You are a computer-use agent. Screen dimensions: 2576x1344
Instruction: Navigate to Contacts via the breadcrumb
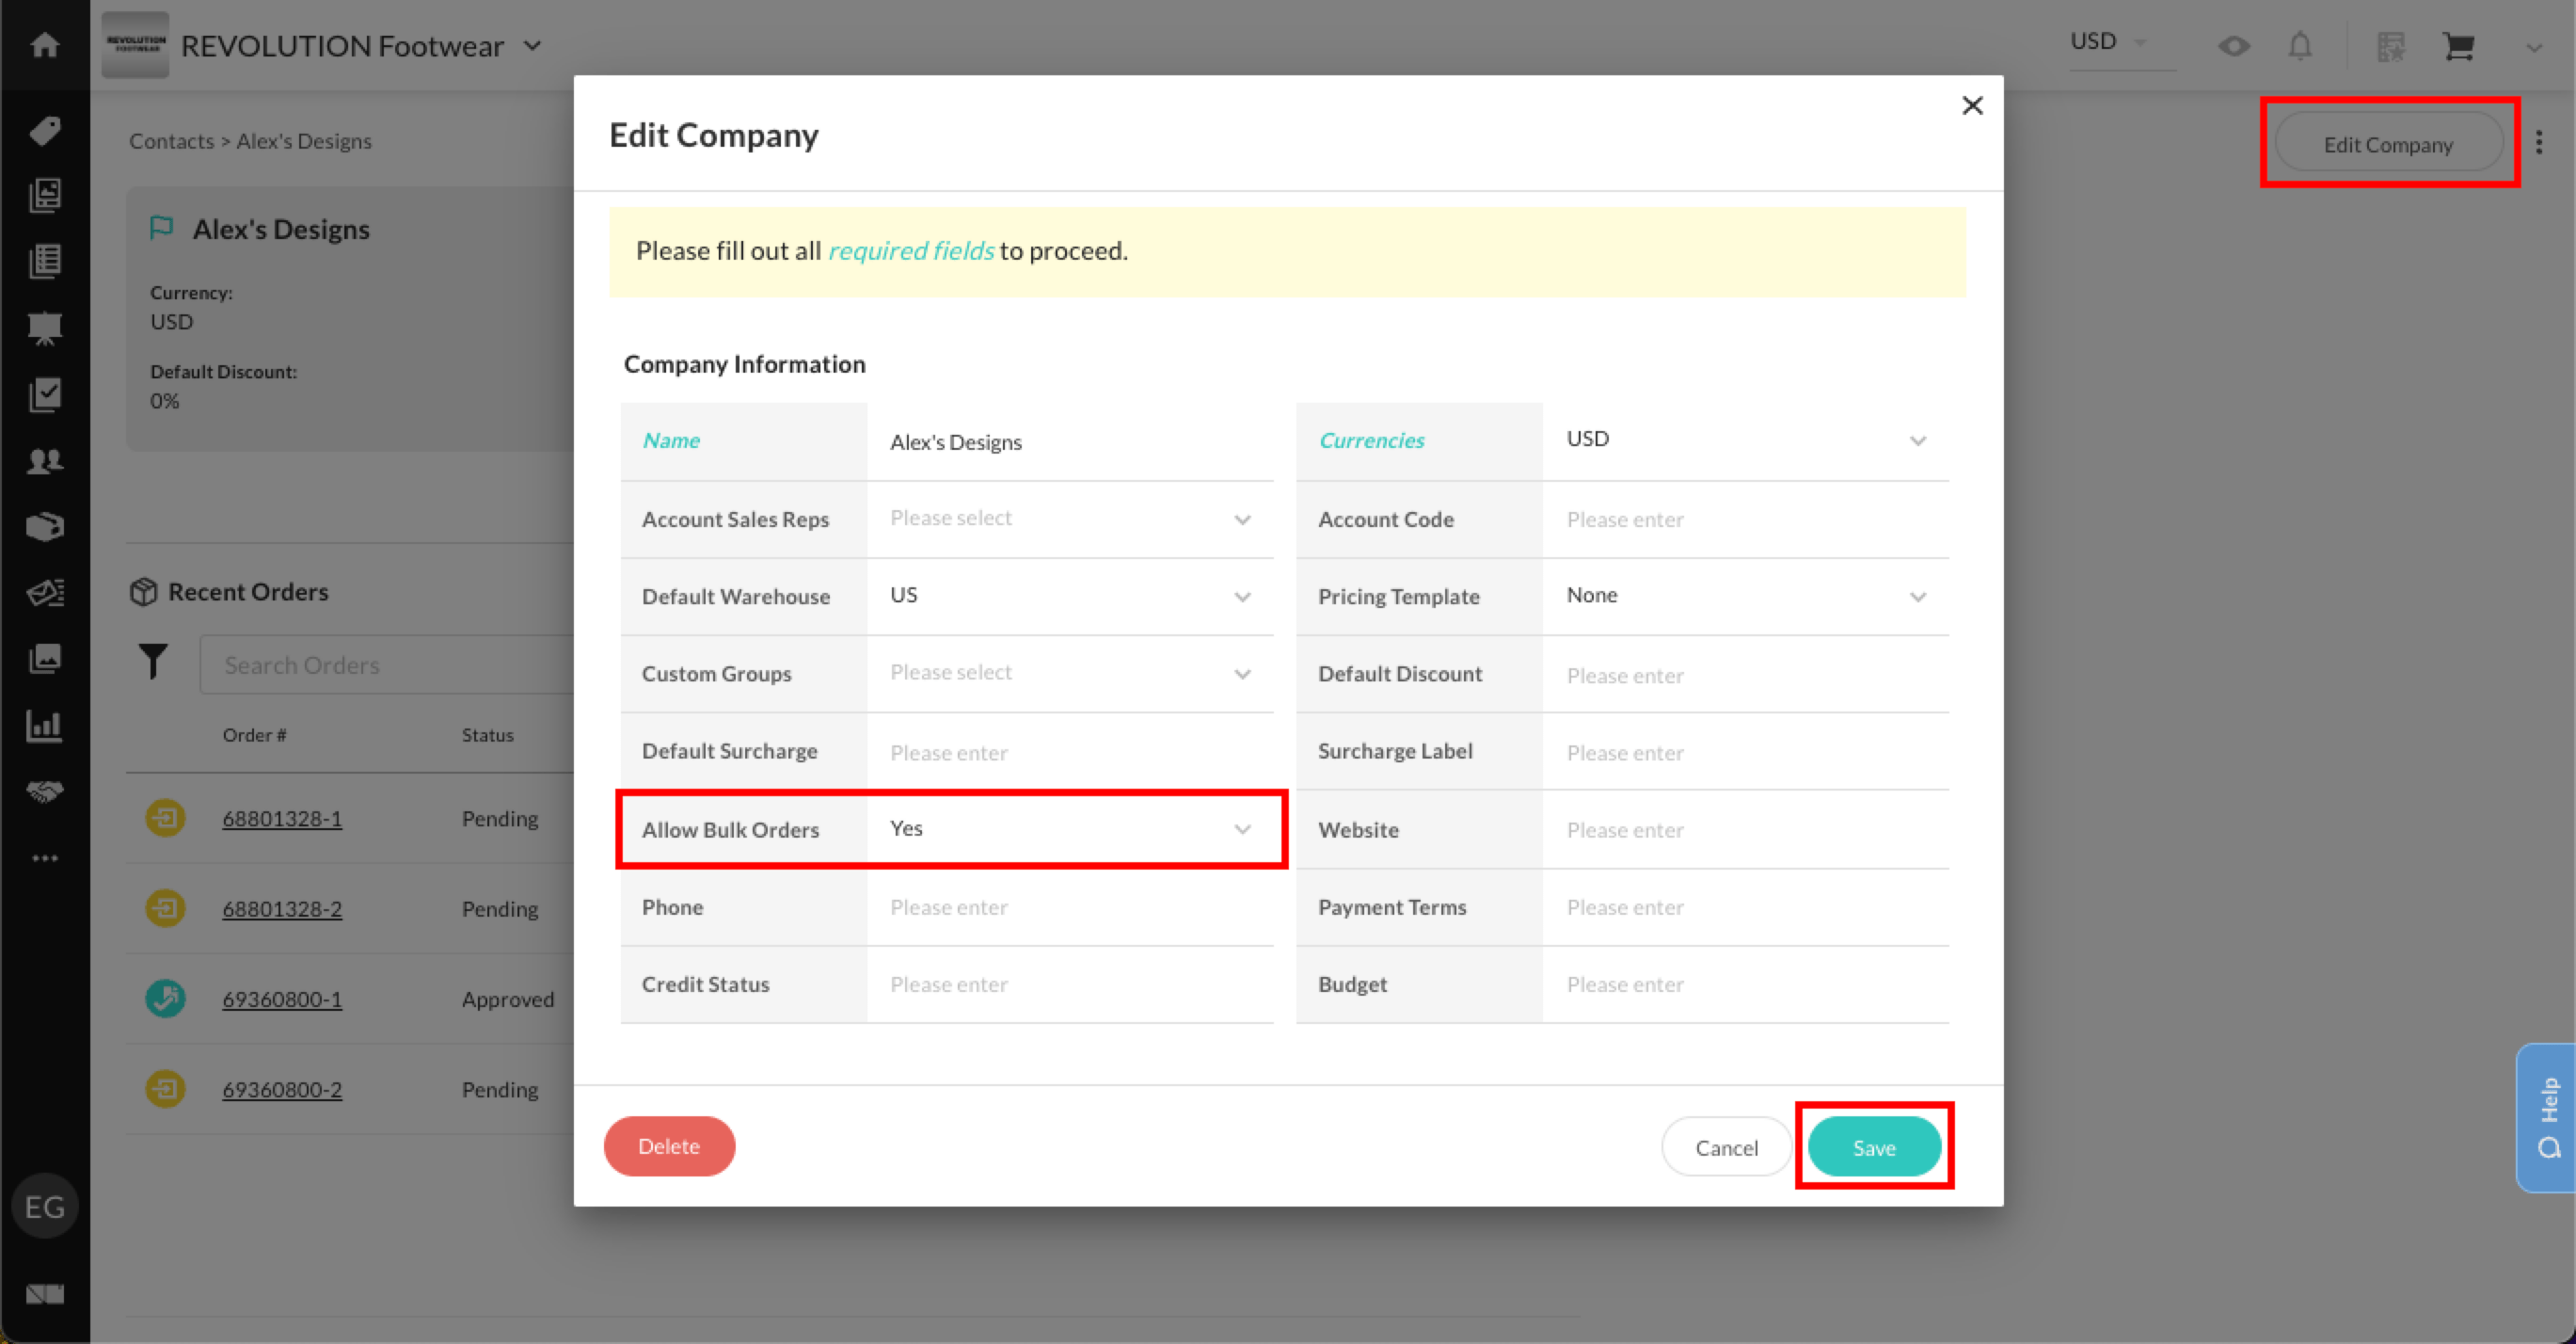click(171, 141)
